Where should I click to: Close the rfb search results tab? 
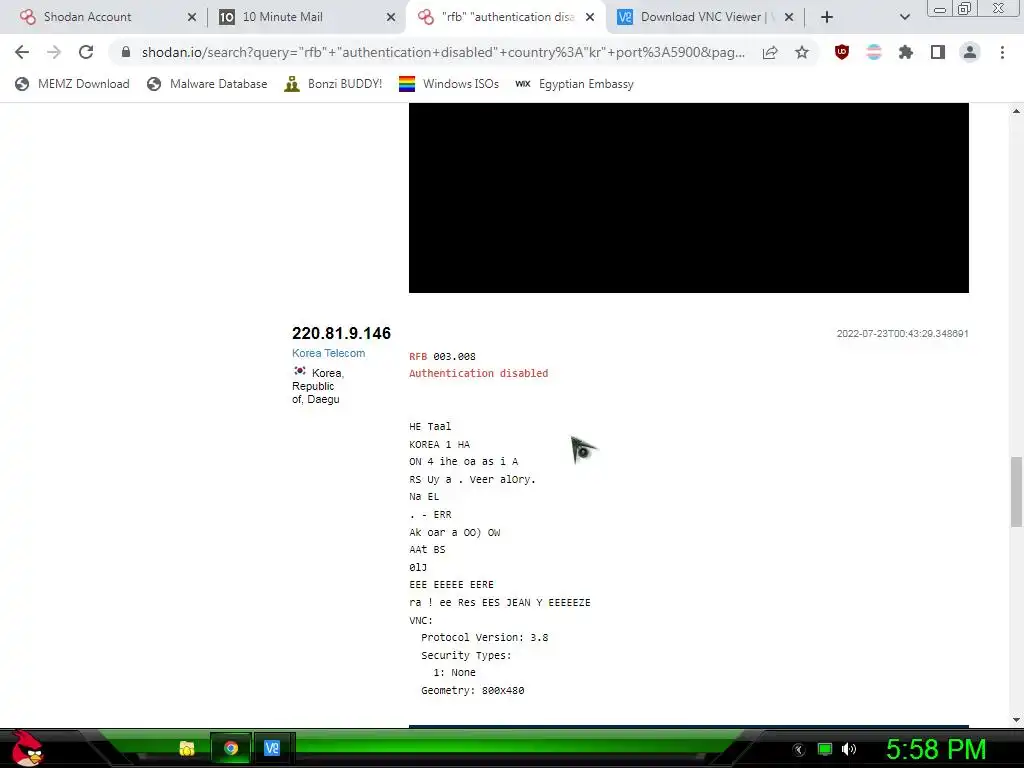click(x=590, y=17)
